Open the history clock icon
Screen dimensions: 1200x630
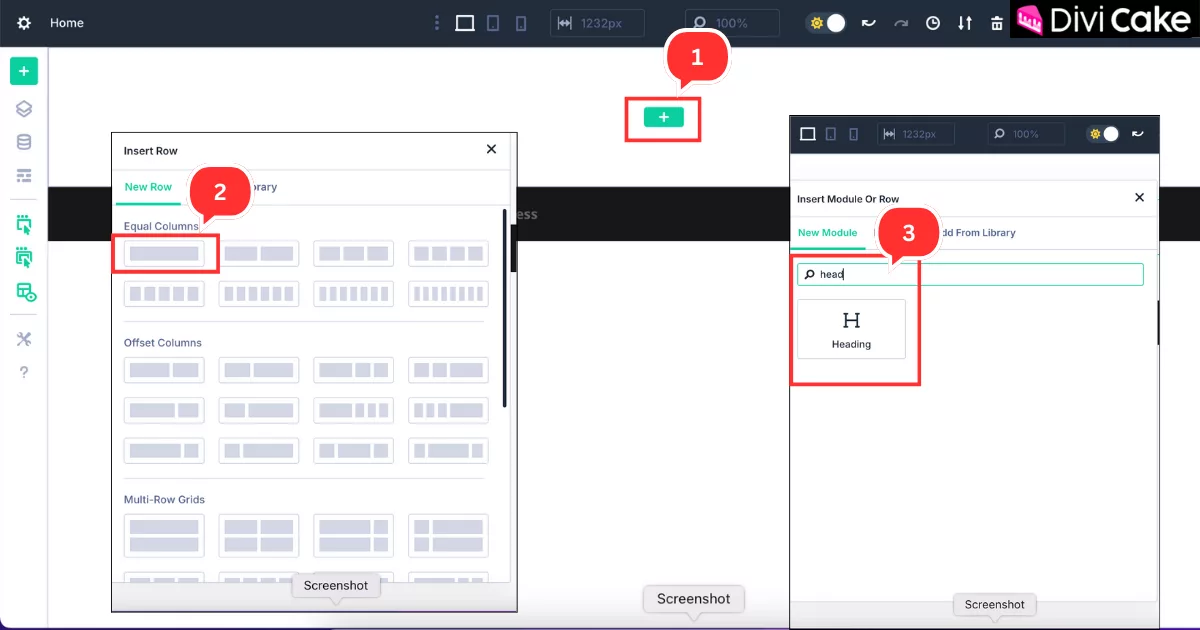933,23
